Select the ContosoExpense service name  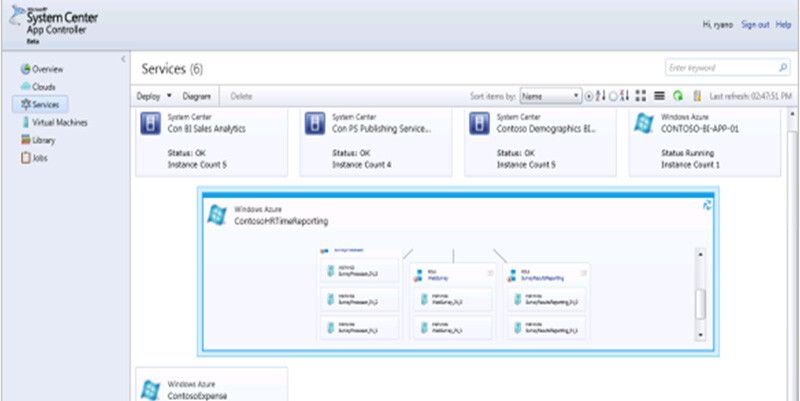coord(197,396)
